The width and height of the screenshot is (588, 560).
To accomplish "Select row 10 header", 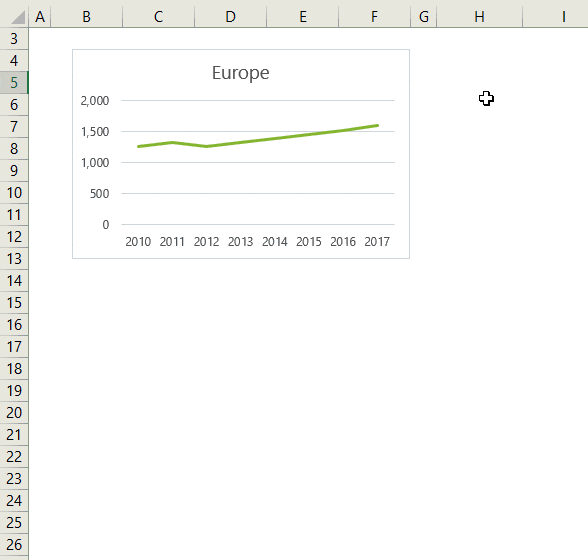I will click(x=14, y=193).
